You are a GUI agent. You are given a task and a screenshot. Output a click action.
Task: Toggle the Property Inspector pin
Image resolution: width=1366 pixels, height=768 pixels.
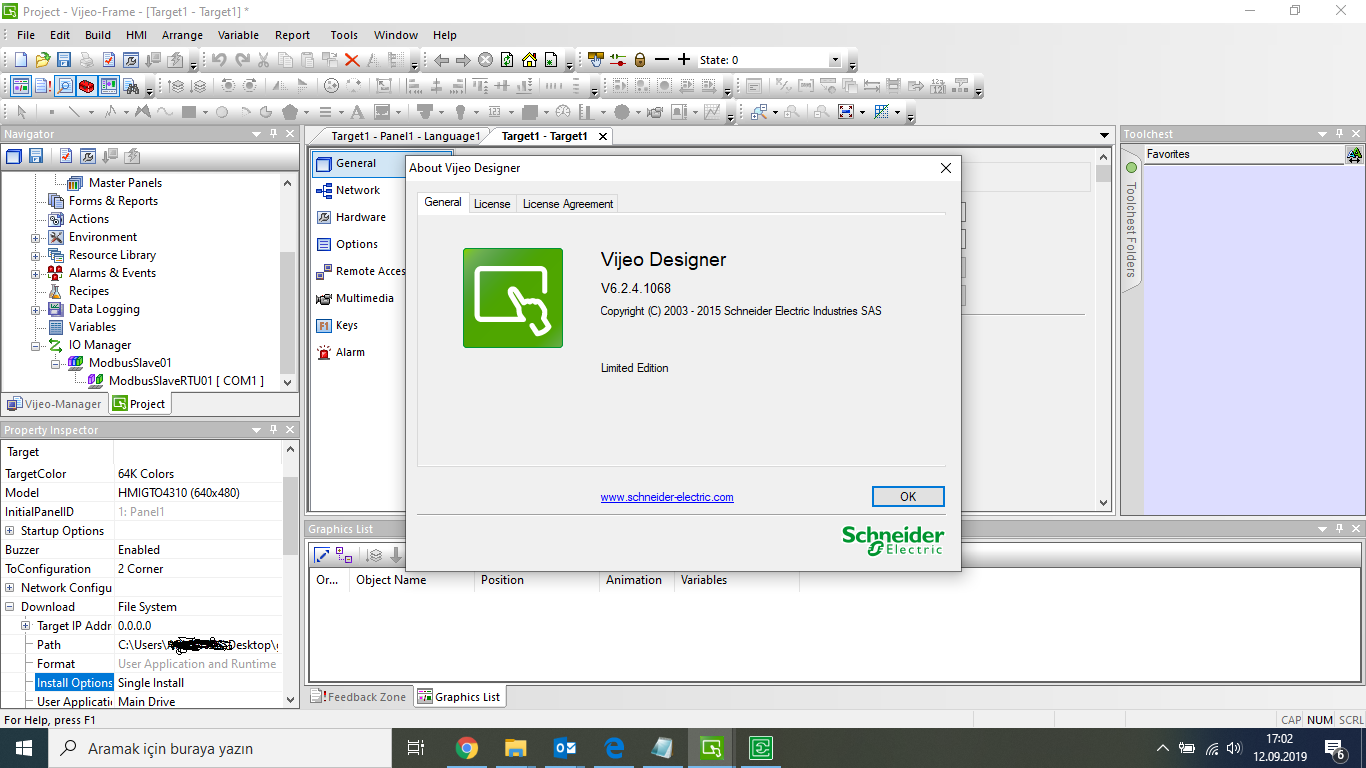(272, 430)
